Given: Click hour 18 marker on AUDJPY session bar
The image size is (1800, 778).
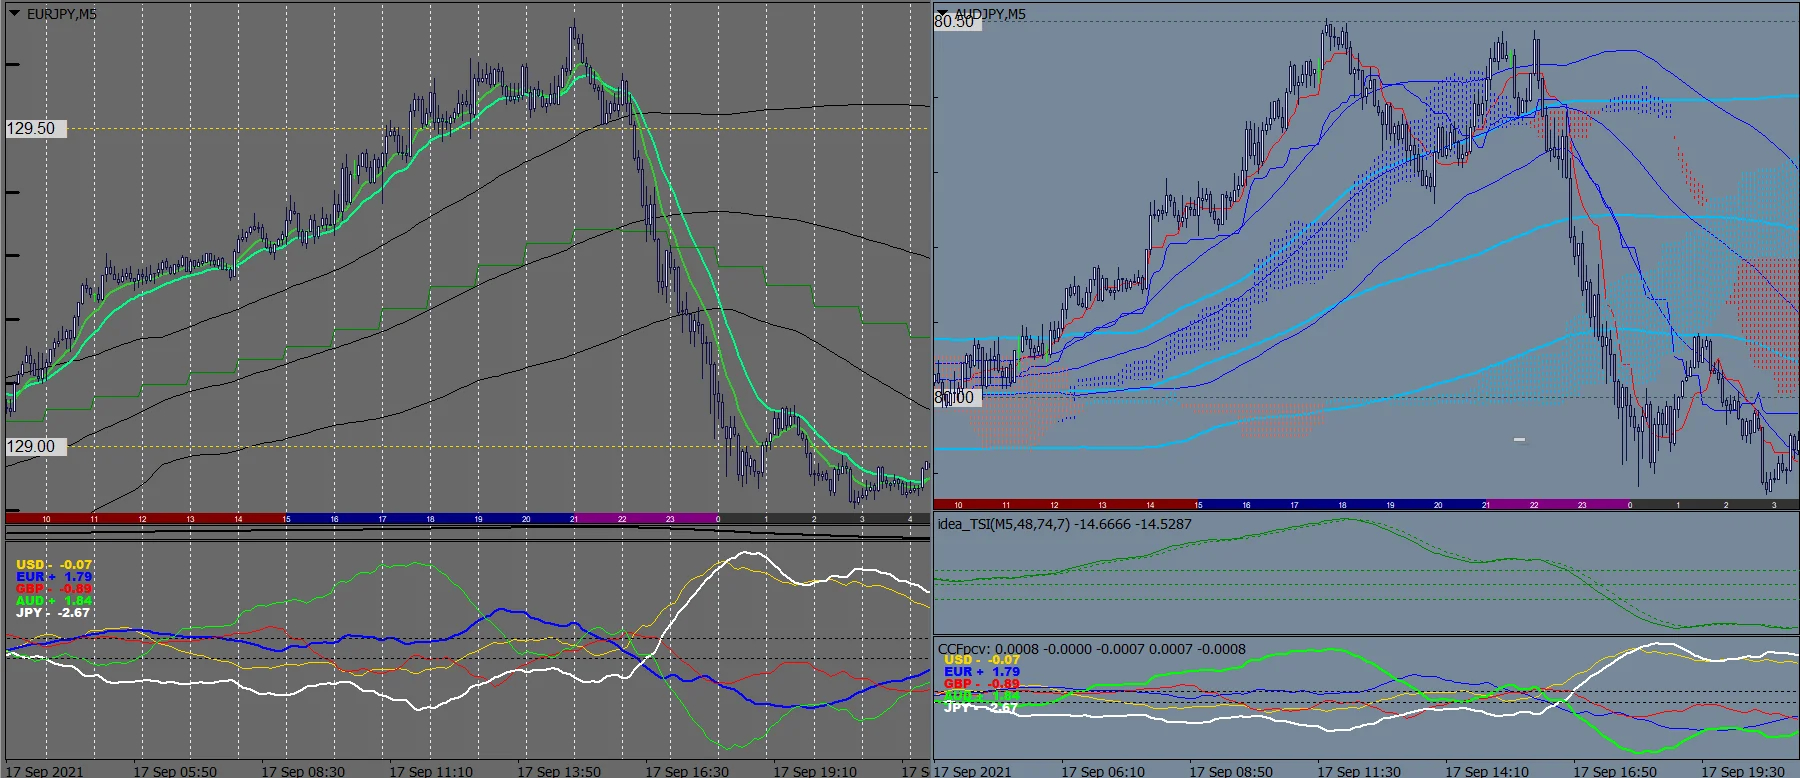Looking at the screenshot, I should 1342,505.
